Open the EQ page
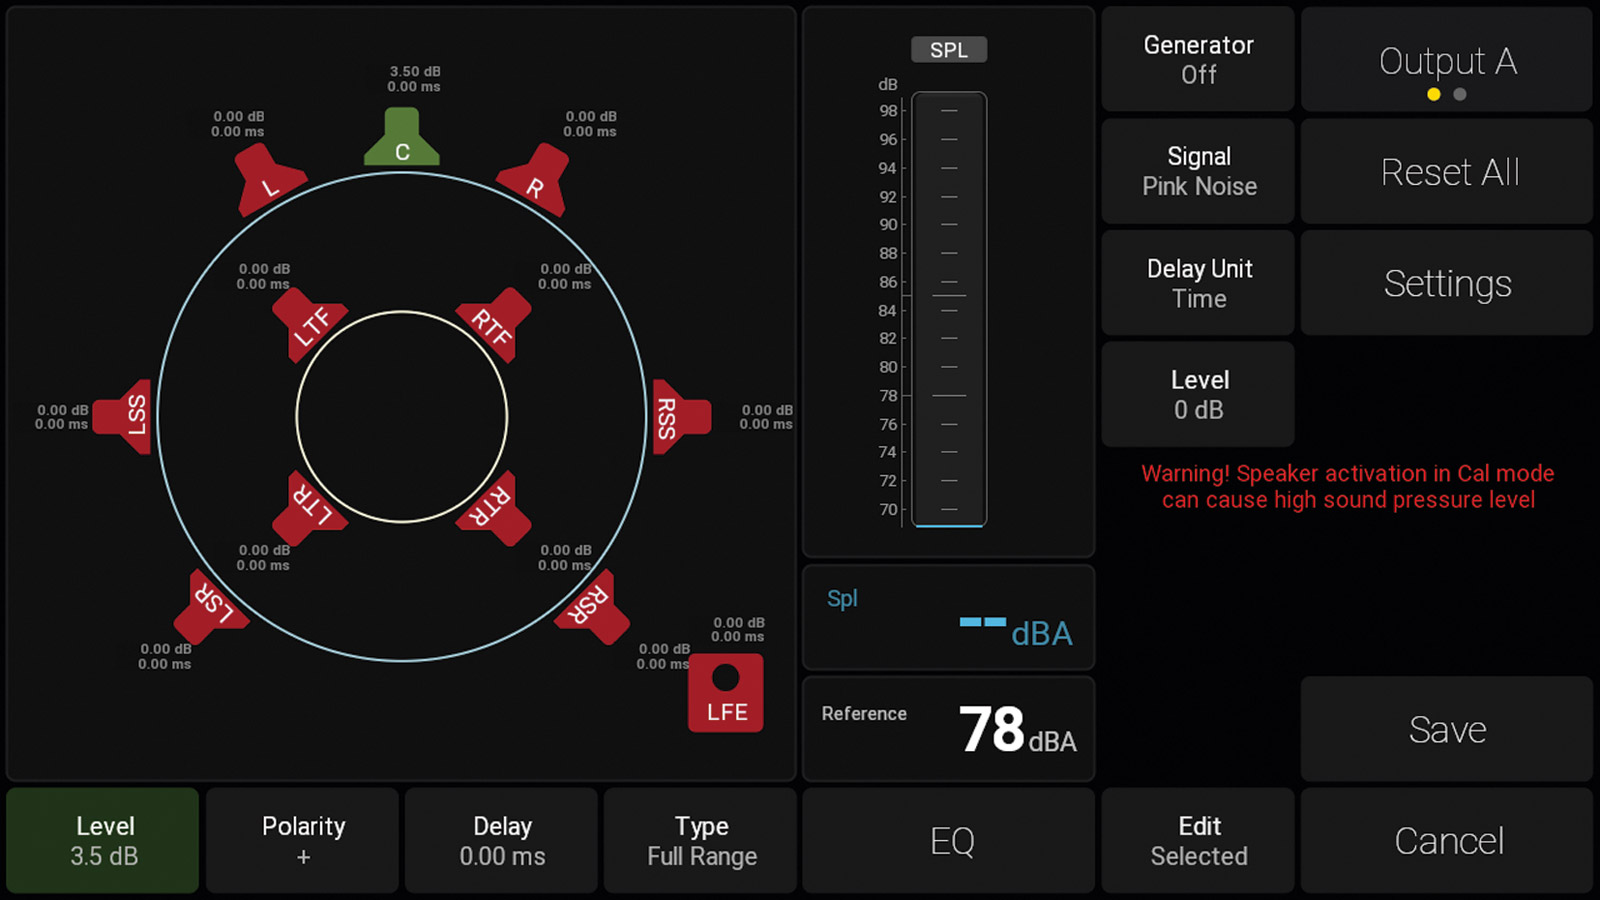1600x900 pixels. click(949, 841)
